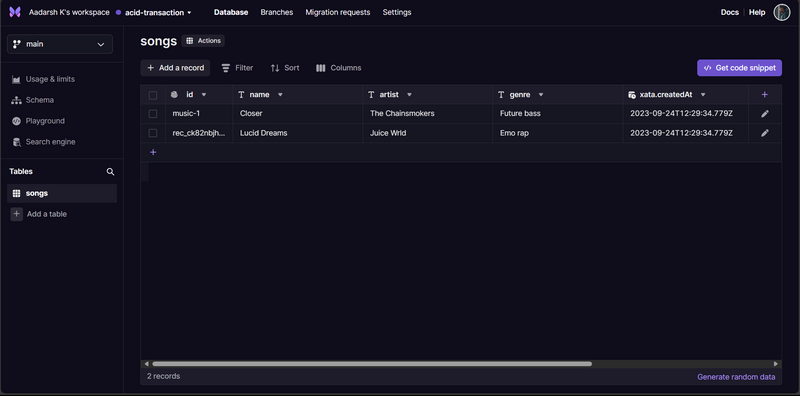
Task: Click the Juice Wrld artist cell
Action: coord(428,133)
